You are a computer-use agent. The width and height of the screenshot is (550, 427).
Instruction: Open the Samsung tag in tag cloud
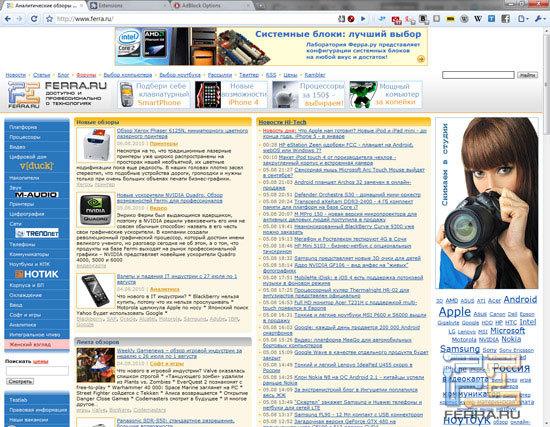pyautogui.click(x=460, y=349)
